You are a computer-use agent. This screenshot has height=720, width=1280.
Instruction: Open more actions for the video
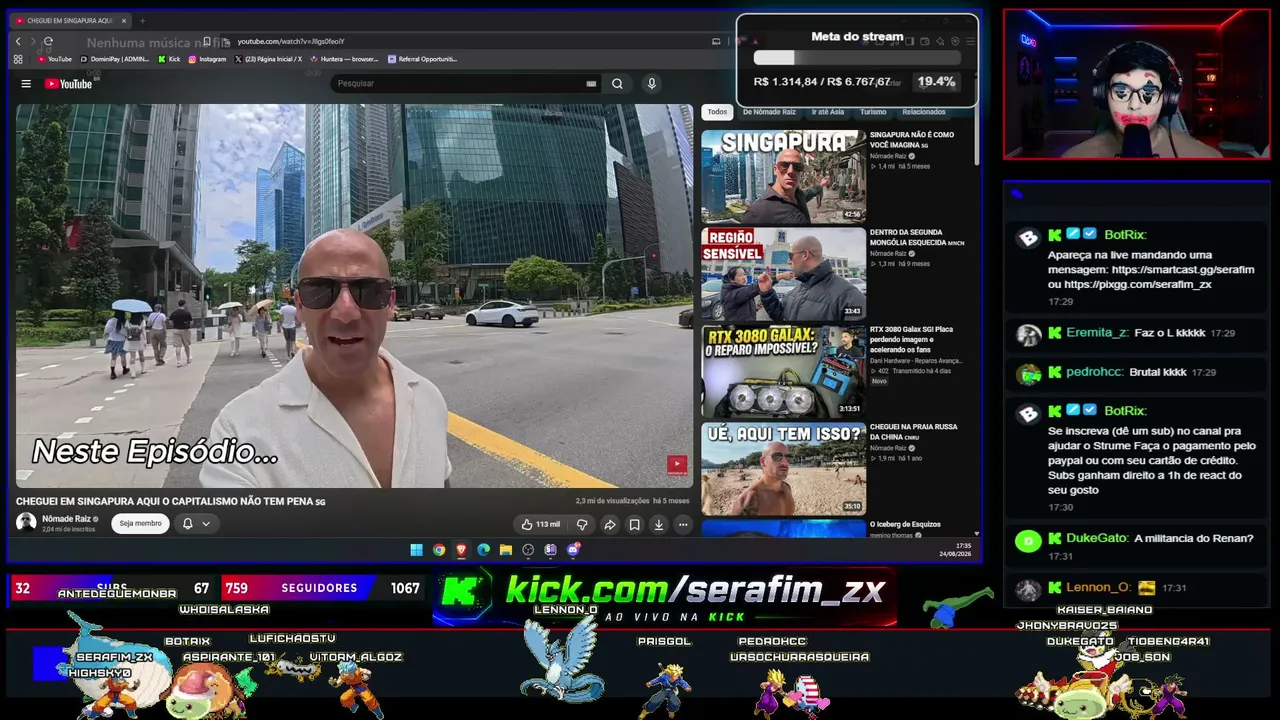tap(683, 524)
